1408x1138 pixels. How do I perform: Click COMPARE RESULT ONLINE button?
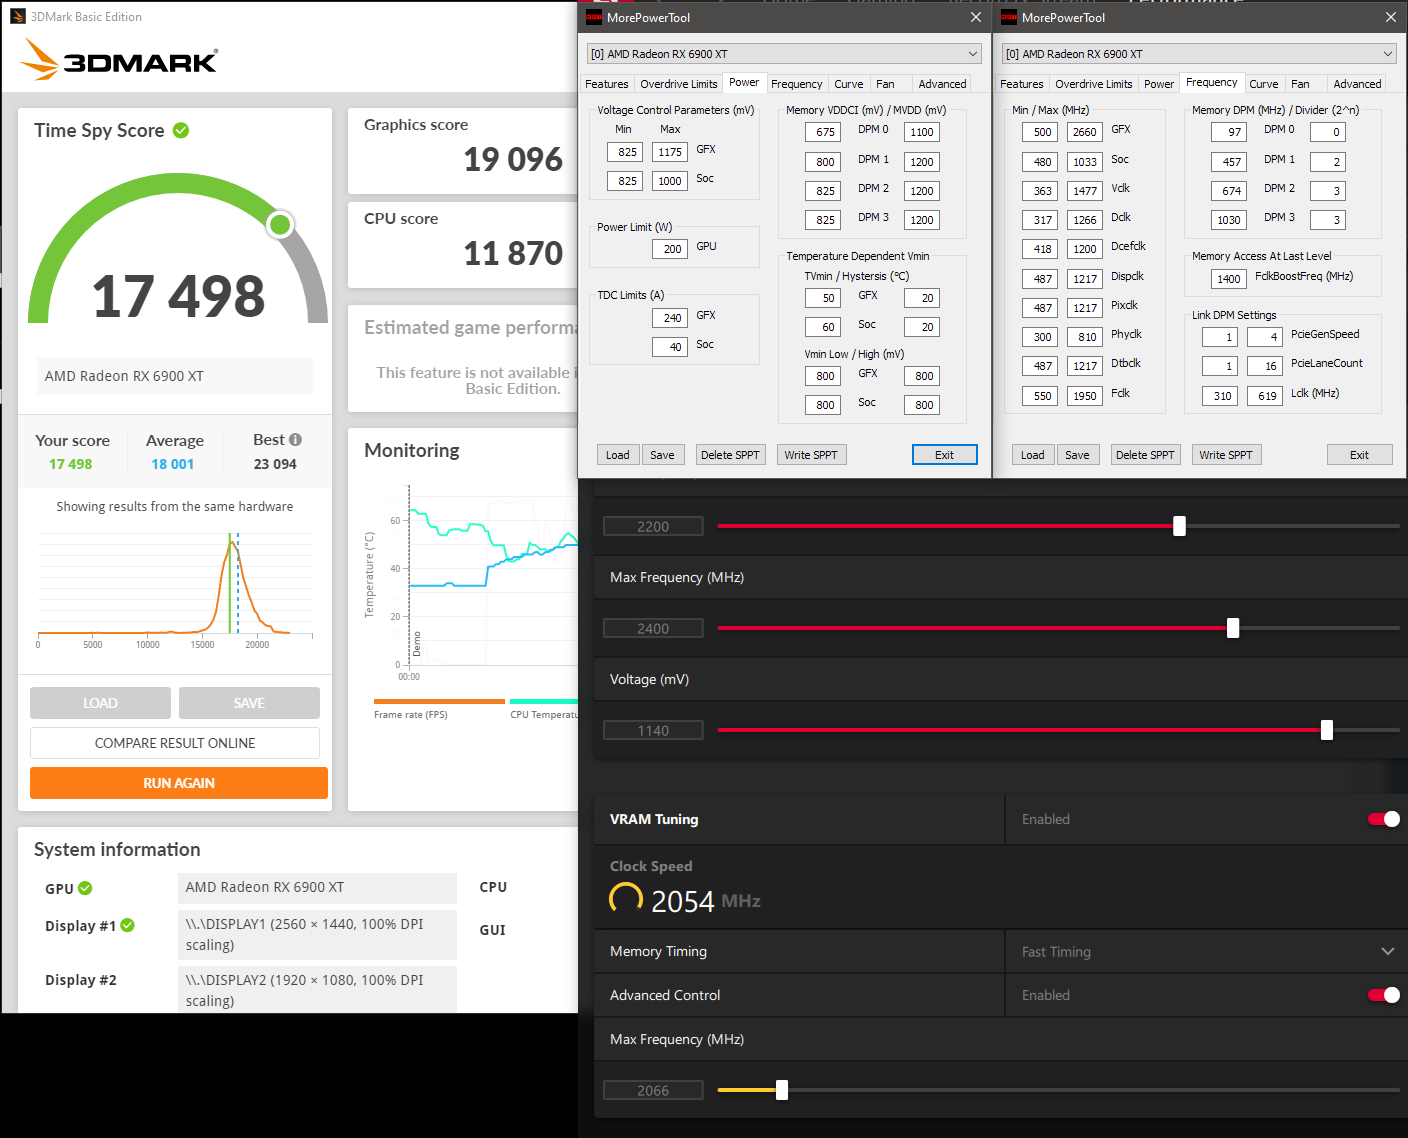175,743
